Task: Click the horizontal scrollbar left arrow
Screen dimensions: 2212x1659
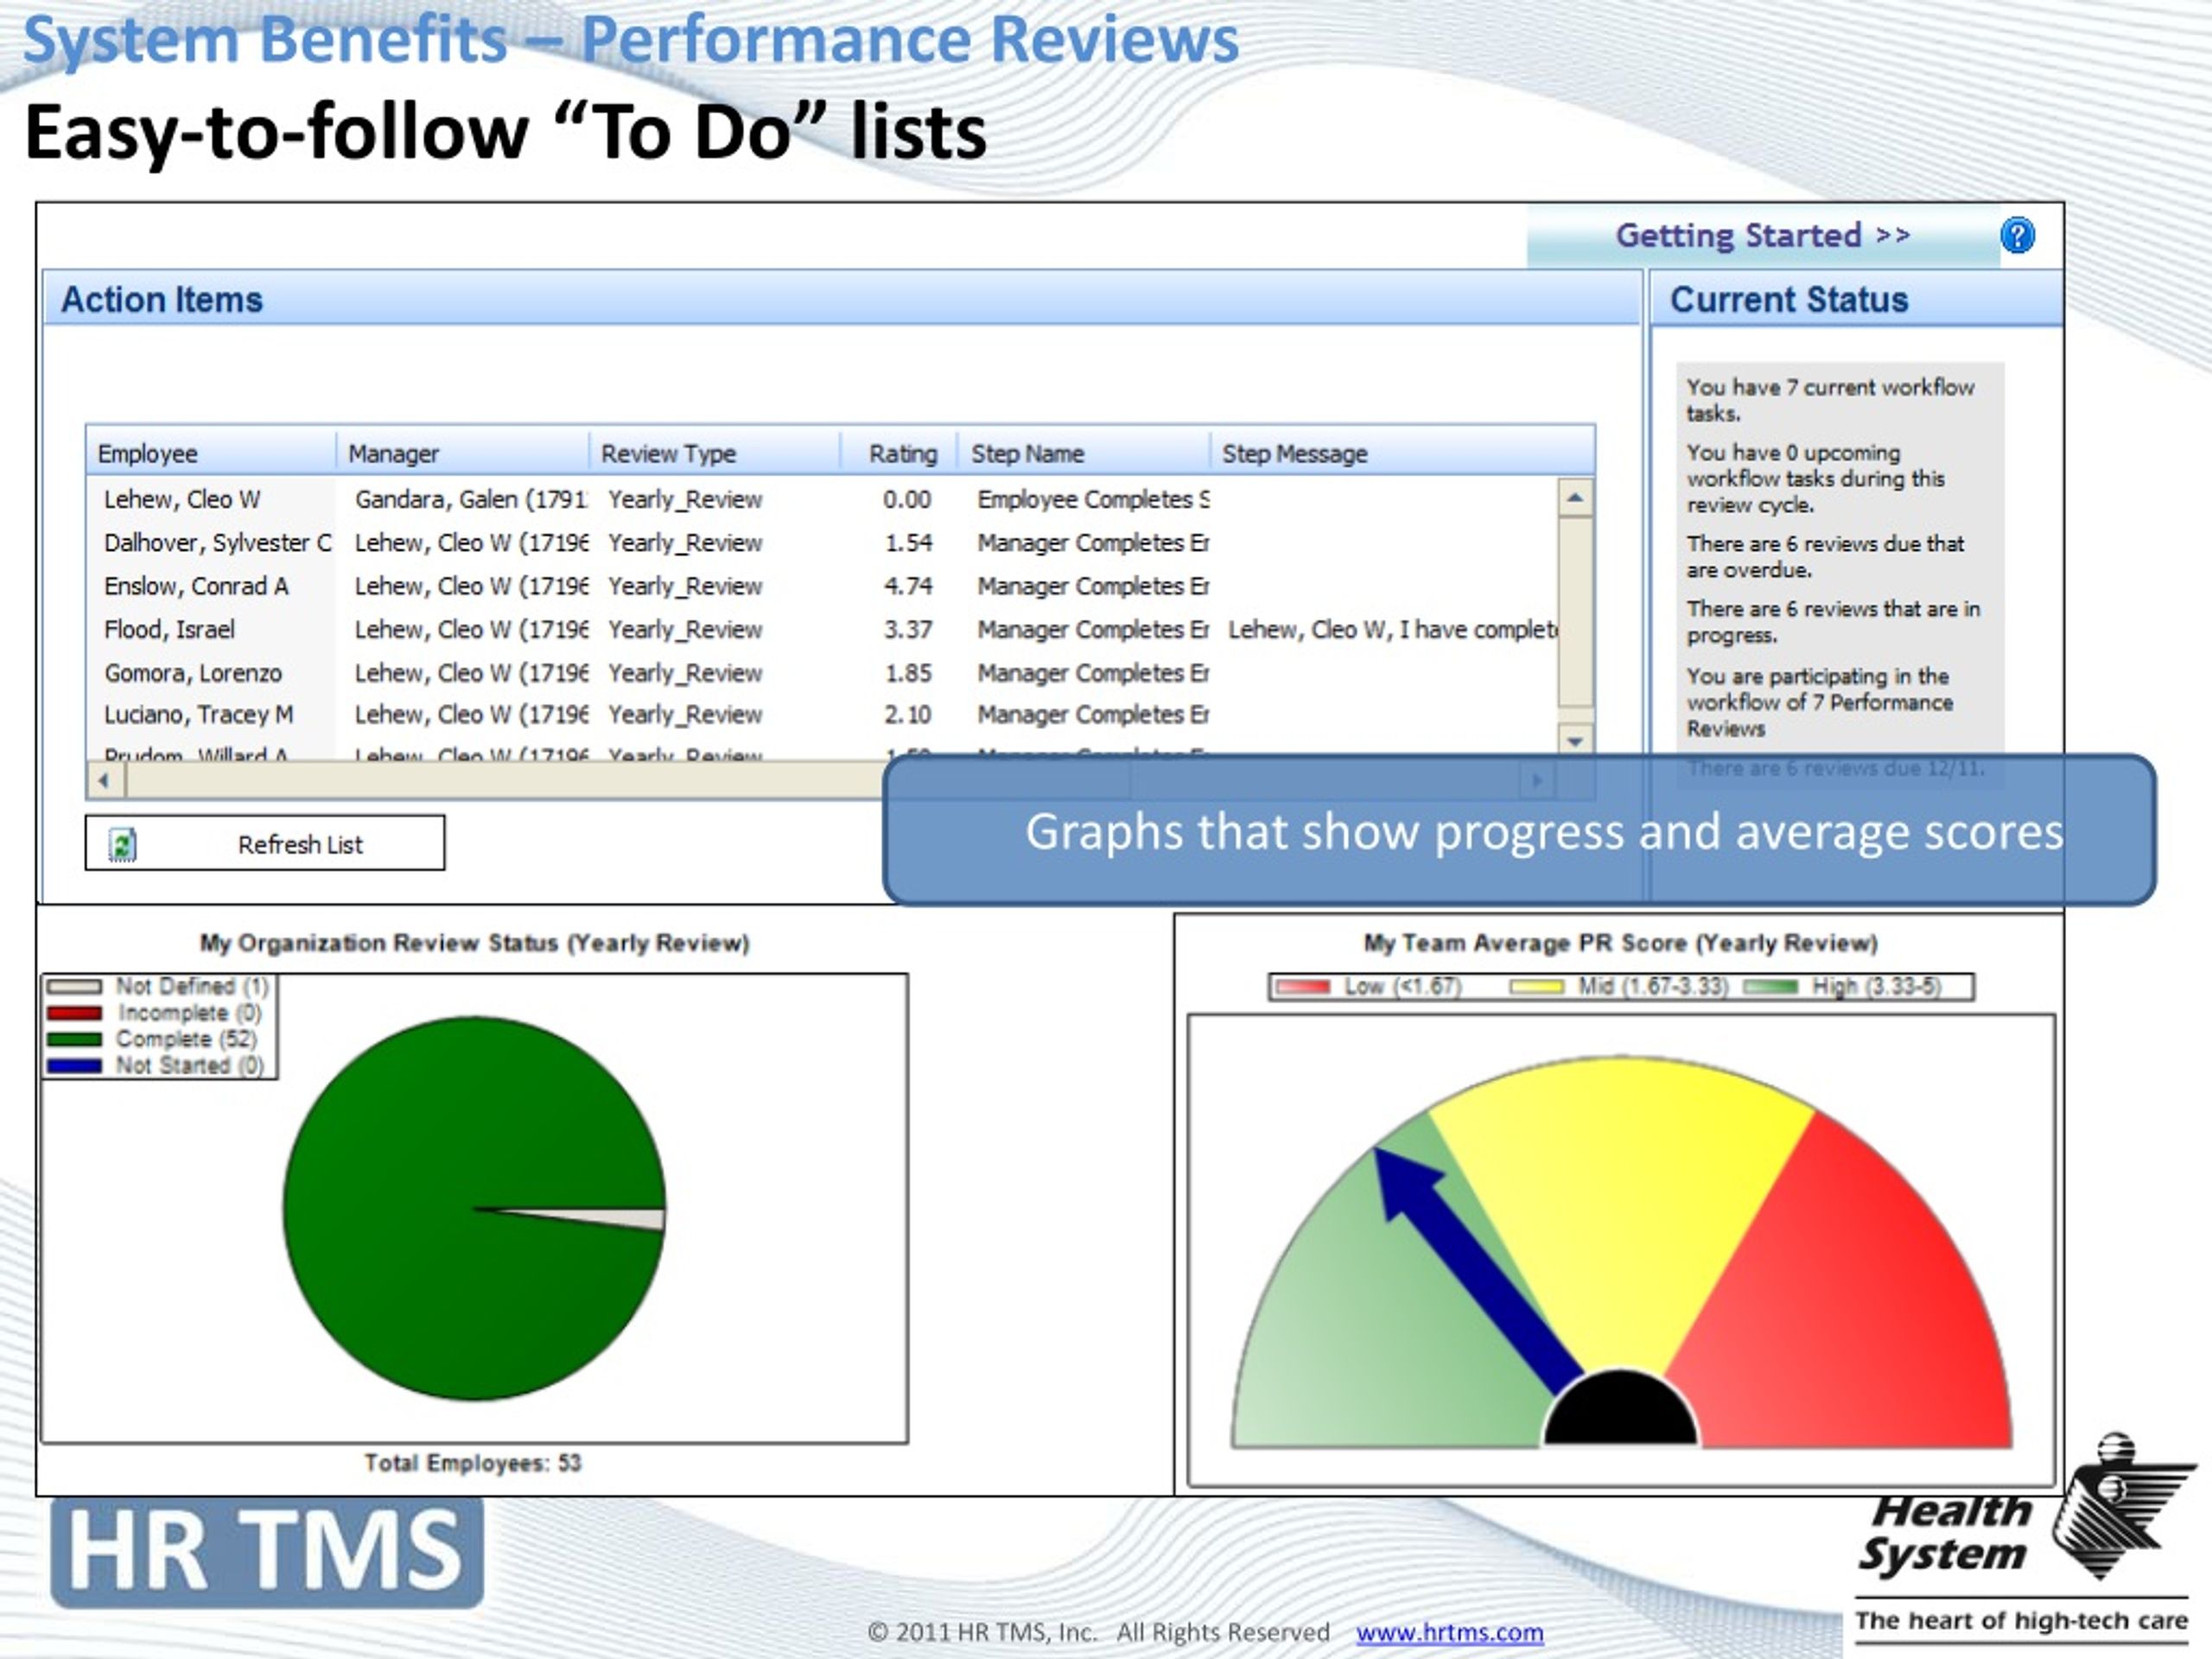Action: (105, 780)
